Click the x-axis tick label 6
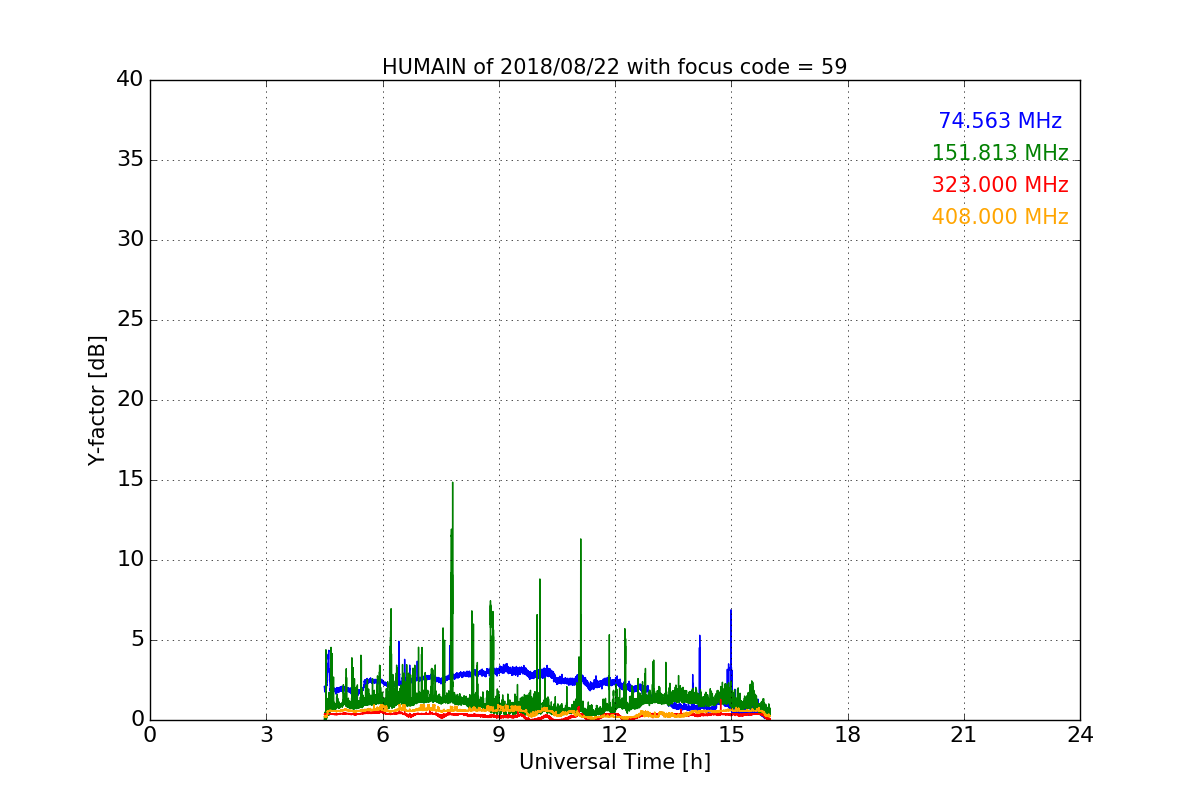Viewport: 1200px width, 800px height. click(x=382, y=735)
